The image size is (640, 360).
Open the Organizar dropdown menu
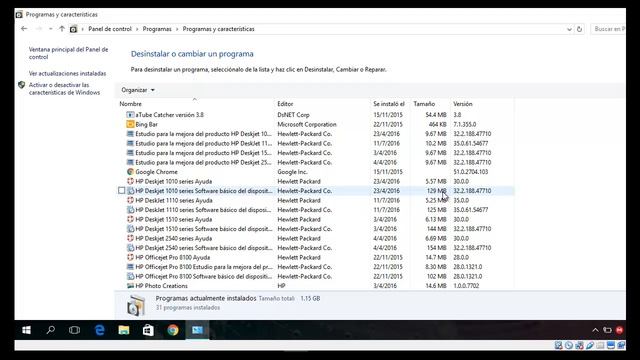138,90
